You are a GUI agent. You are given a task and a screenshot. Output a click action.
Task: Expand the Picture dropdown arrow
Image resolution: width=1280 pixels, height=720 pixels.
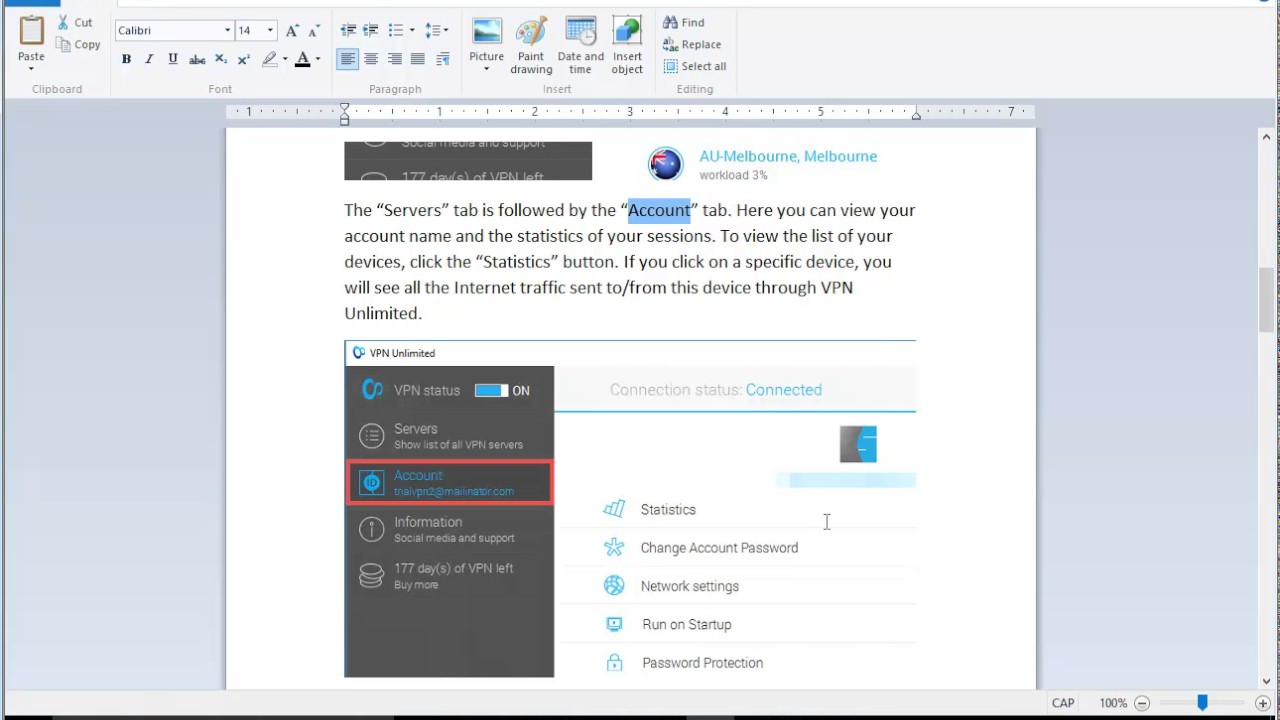click(x=487, y=69)
